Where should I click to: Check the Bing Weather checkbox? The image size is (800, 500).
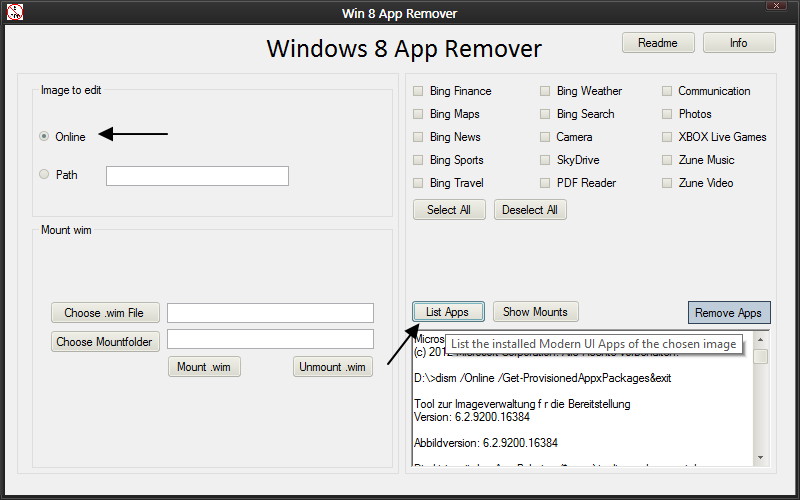pos(545,91)
